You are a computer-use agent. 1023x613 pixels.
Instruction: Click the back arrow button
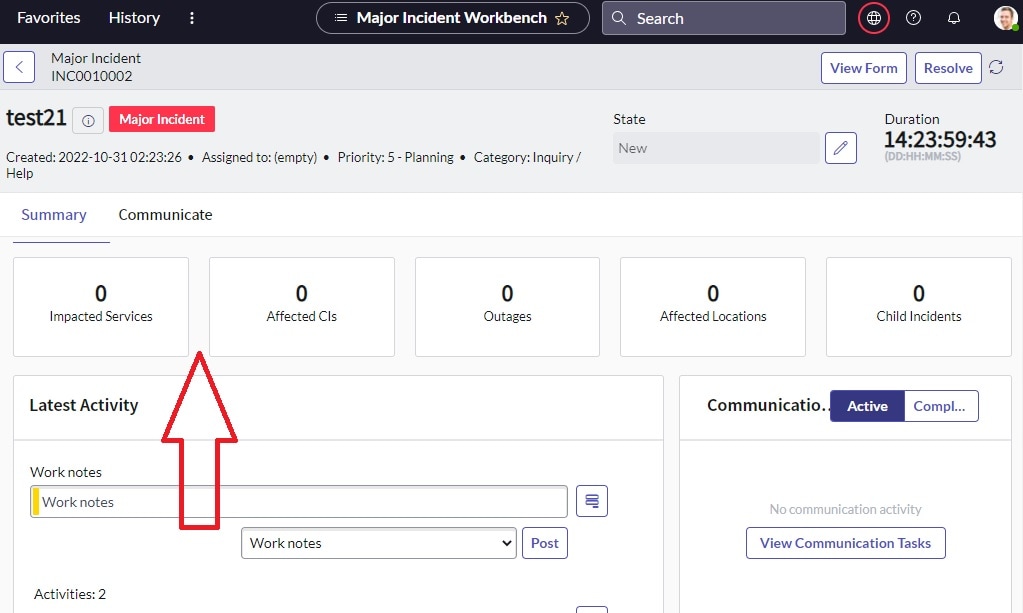click(19, 67)
